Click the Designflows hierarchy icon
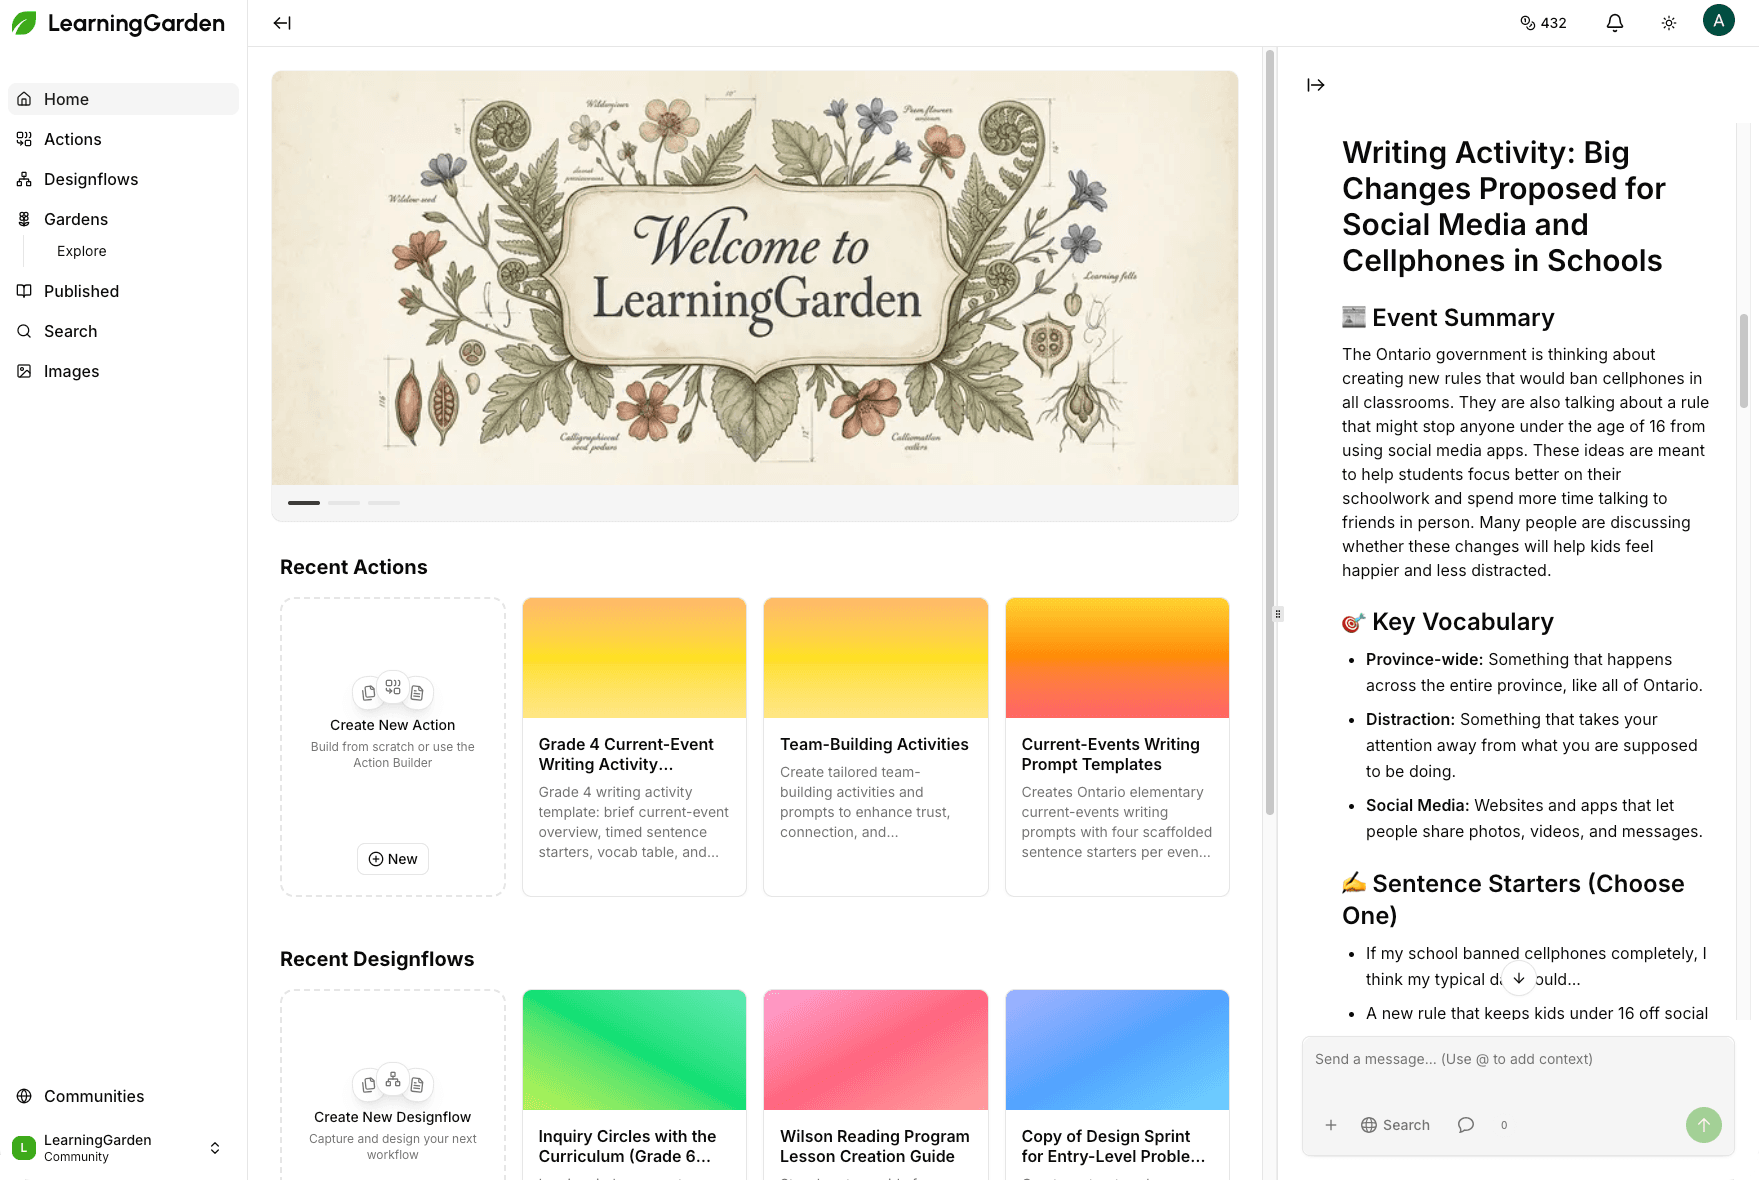The height and width of the screenshot is (1180, 1759). click(24, 179)
